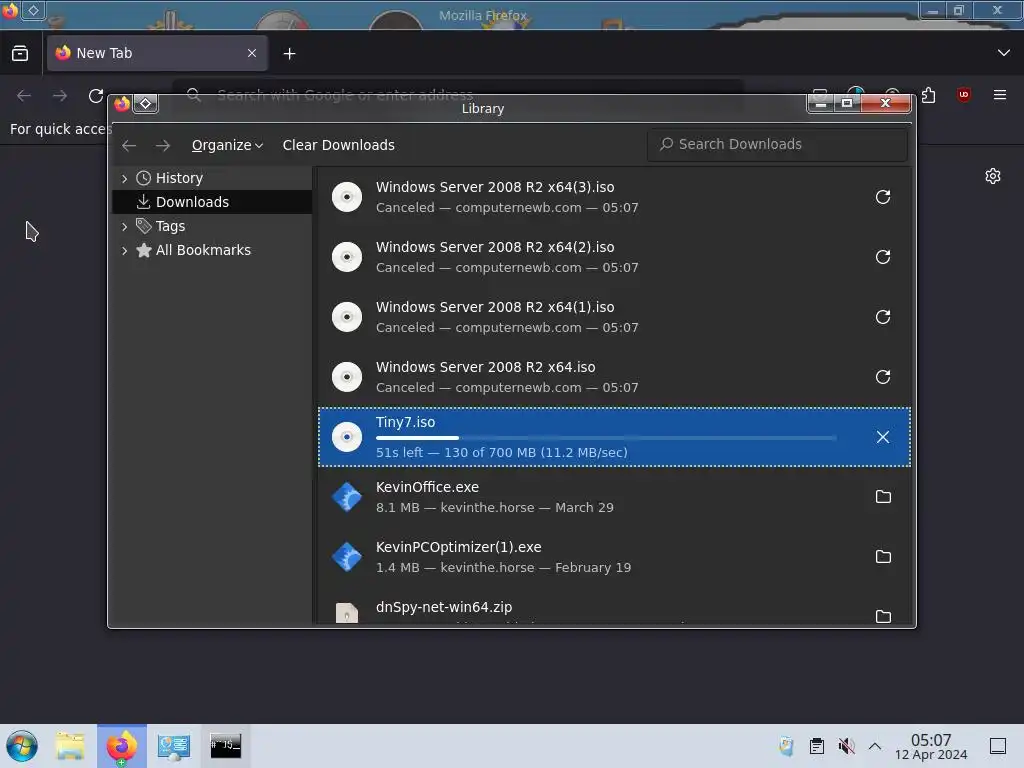The height and width of the screenshot is (768, 1024).
Task: Click Firefox taskbar button
Action: (122, 746)
